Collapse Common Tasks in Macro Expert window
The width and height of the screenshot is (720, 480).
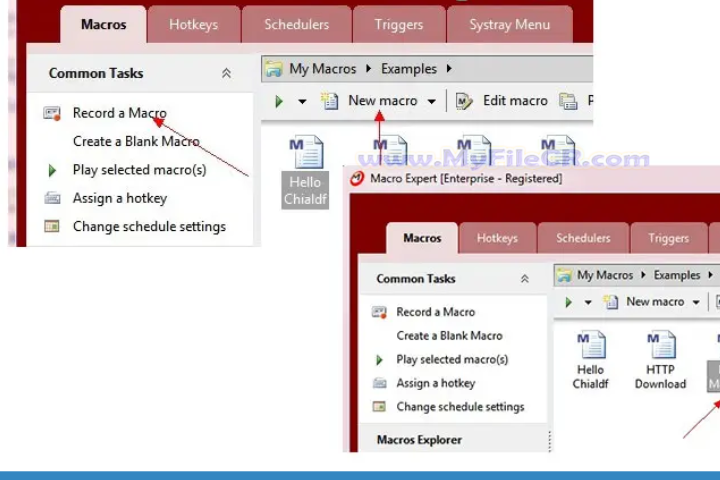click(524, 279)
